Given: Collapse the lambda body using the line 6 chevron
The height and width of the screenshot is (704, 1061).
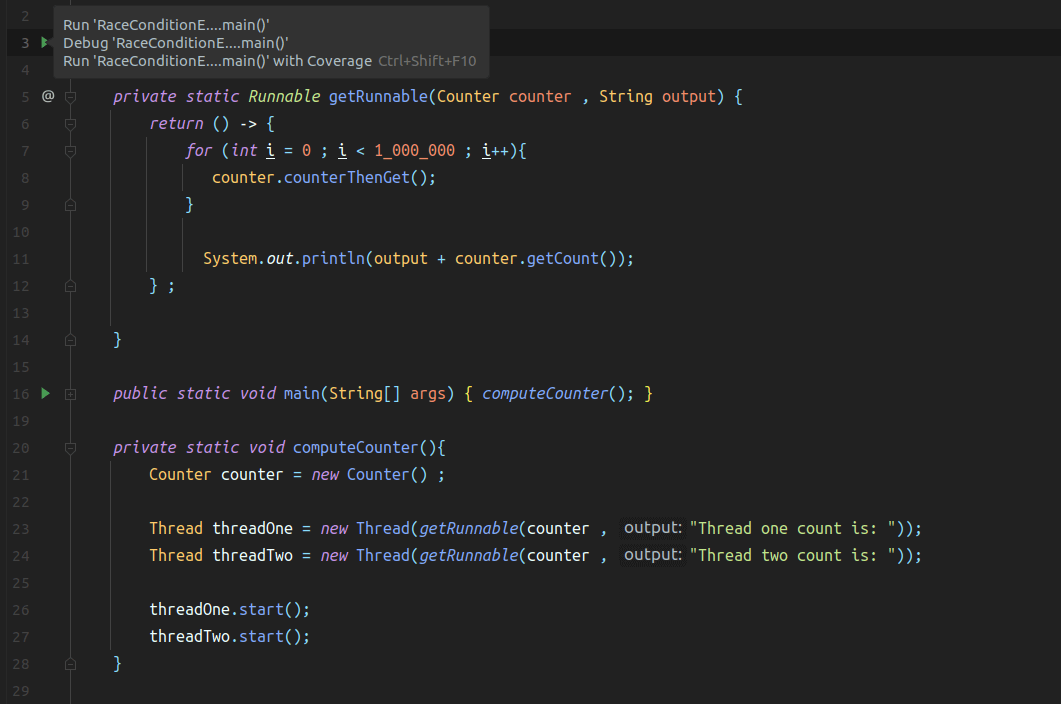Looking at the screenshot, I should (70, 123).
